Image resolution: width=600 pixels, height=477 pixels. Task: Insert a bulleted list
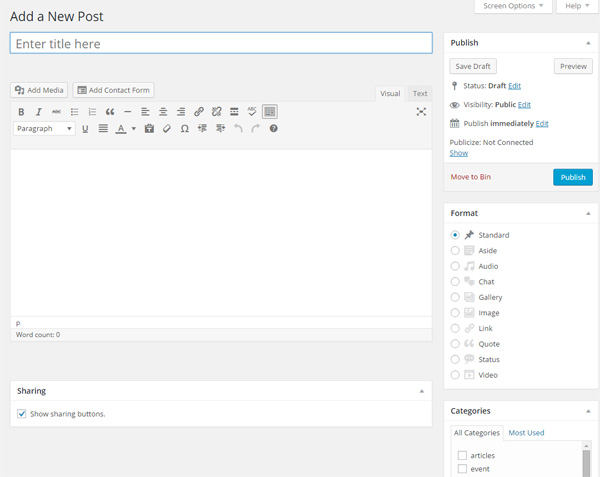pyautogui.click(x=74, y=112)
